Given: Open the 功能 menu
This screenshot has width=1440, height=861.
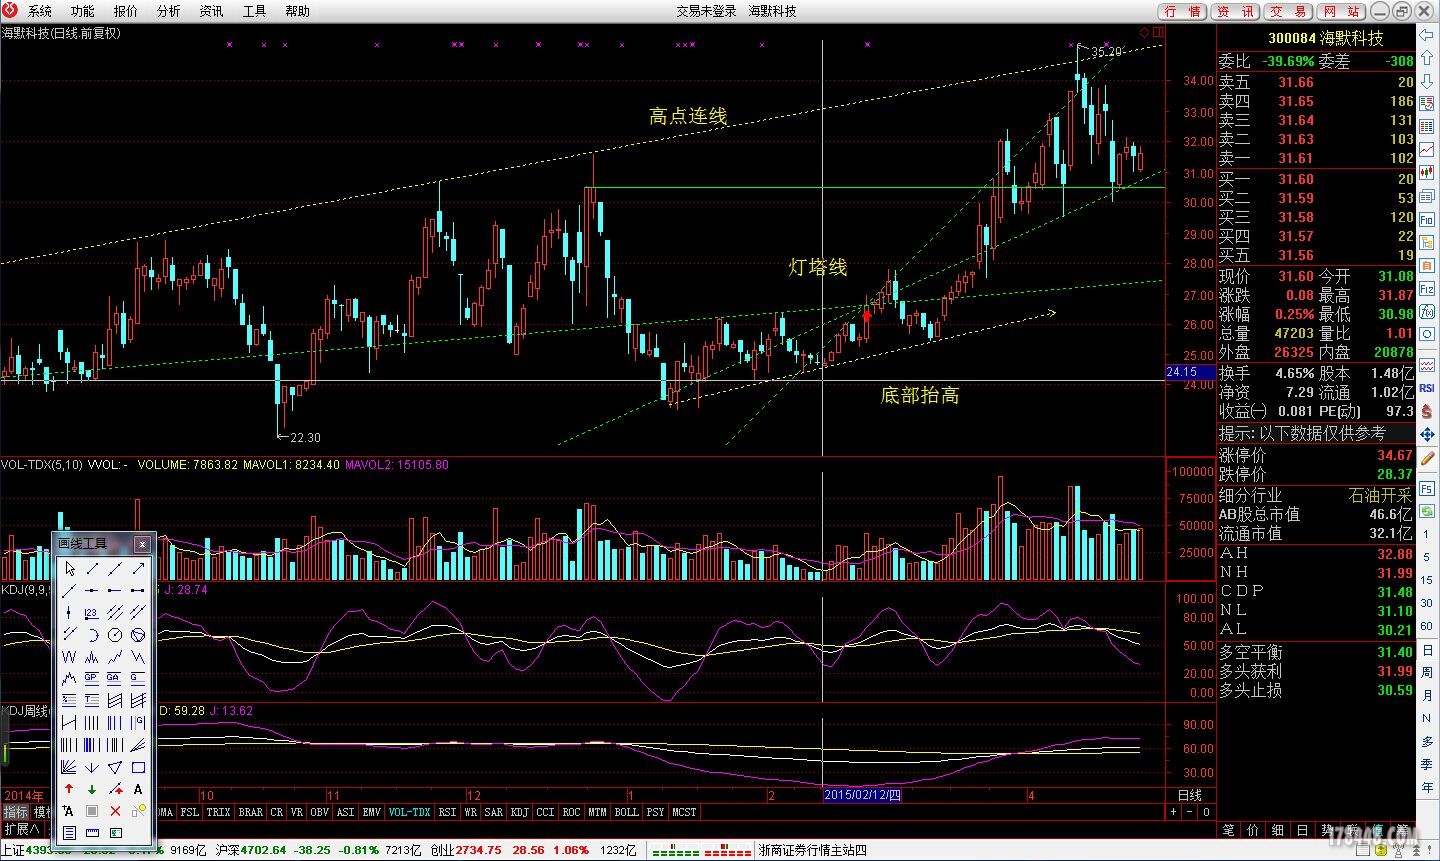Looking at the screenshot, I should [83, 11].
